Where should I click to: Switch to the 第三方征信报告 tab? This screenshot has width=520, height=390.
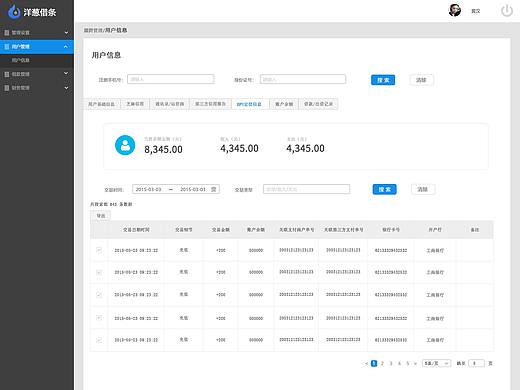click(x=210, y=104)
